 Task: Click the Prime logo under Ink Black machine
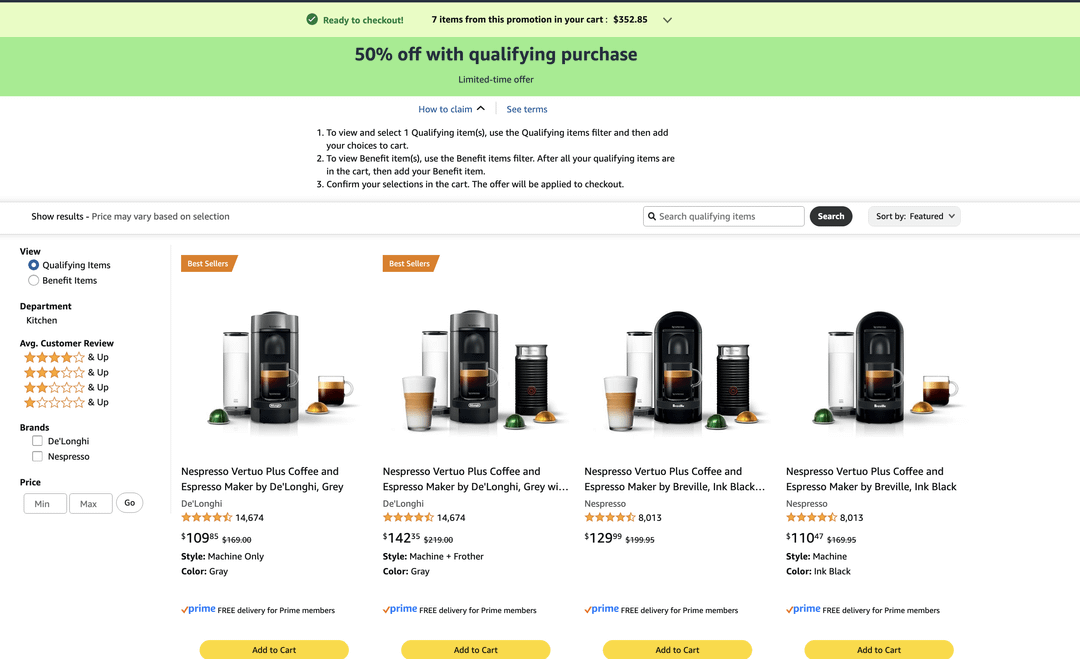(803, 609)
